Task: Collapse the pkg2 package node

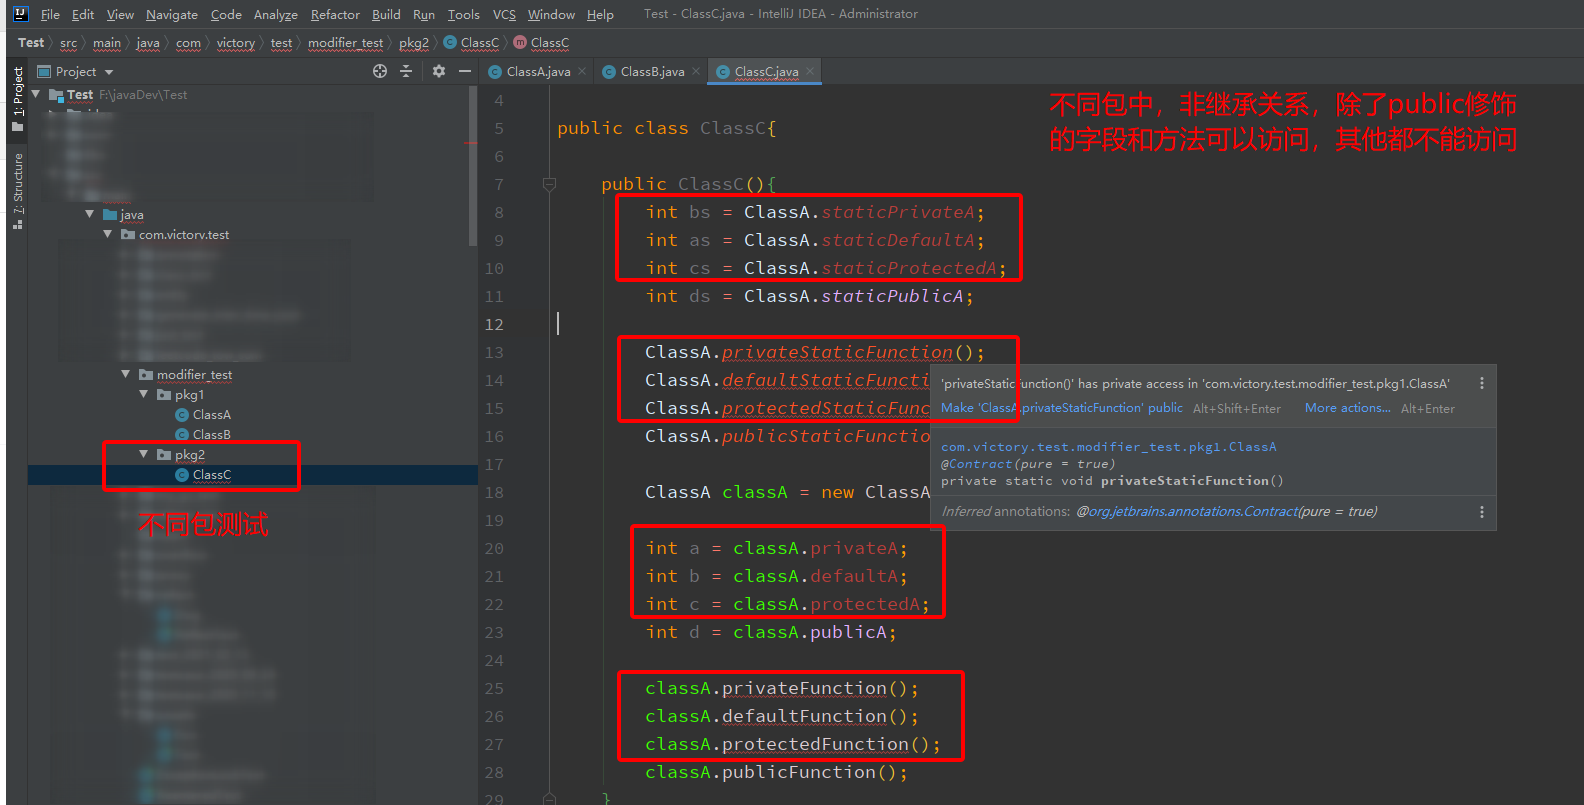Action: (144, 454)
